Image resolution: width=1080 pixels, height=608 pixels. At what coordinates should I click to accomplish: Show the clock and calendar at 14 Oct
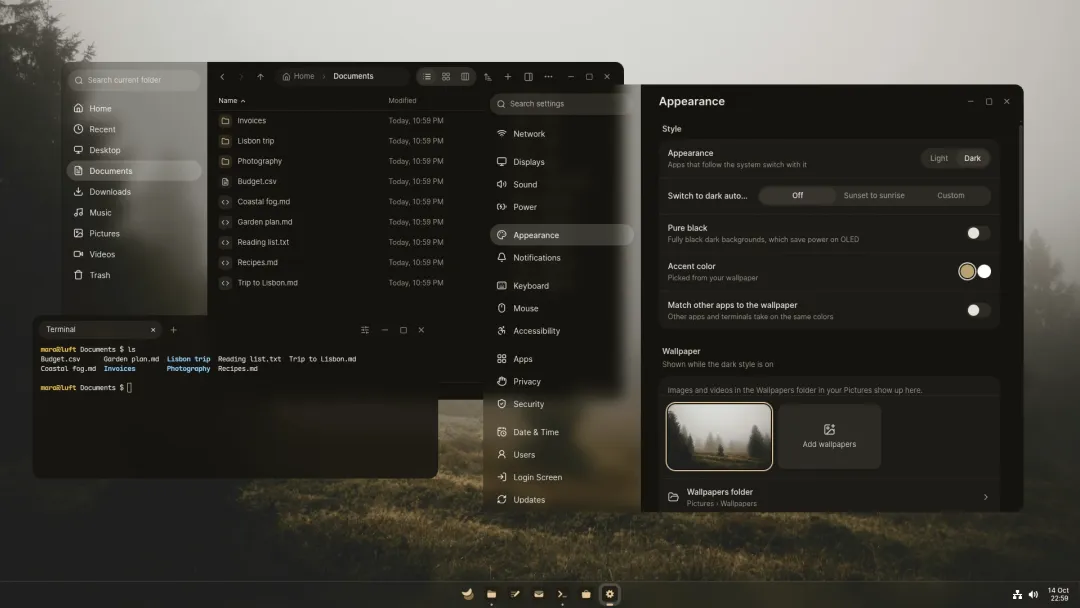tap(1058, 594)
